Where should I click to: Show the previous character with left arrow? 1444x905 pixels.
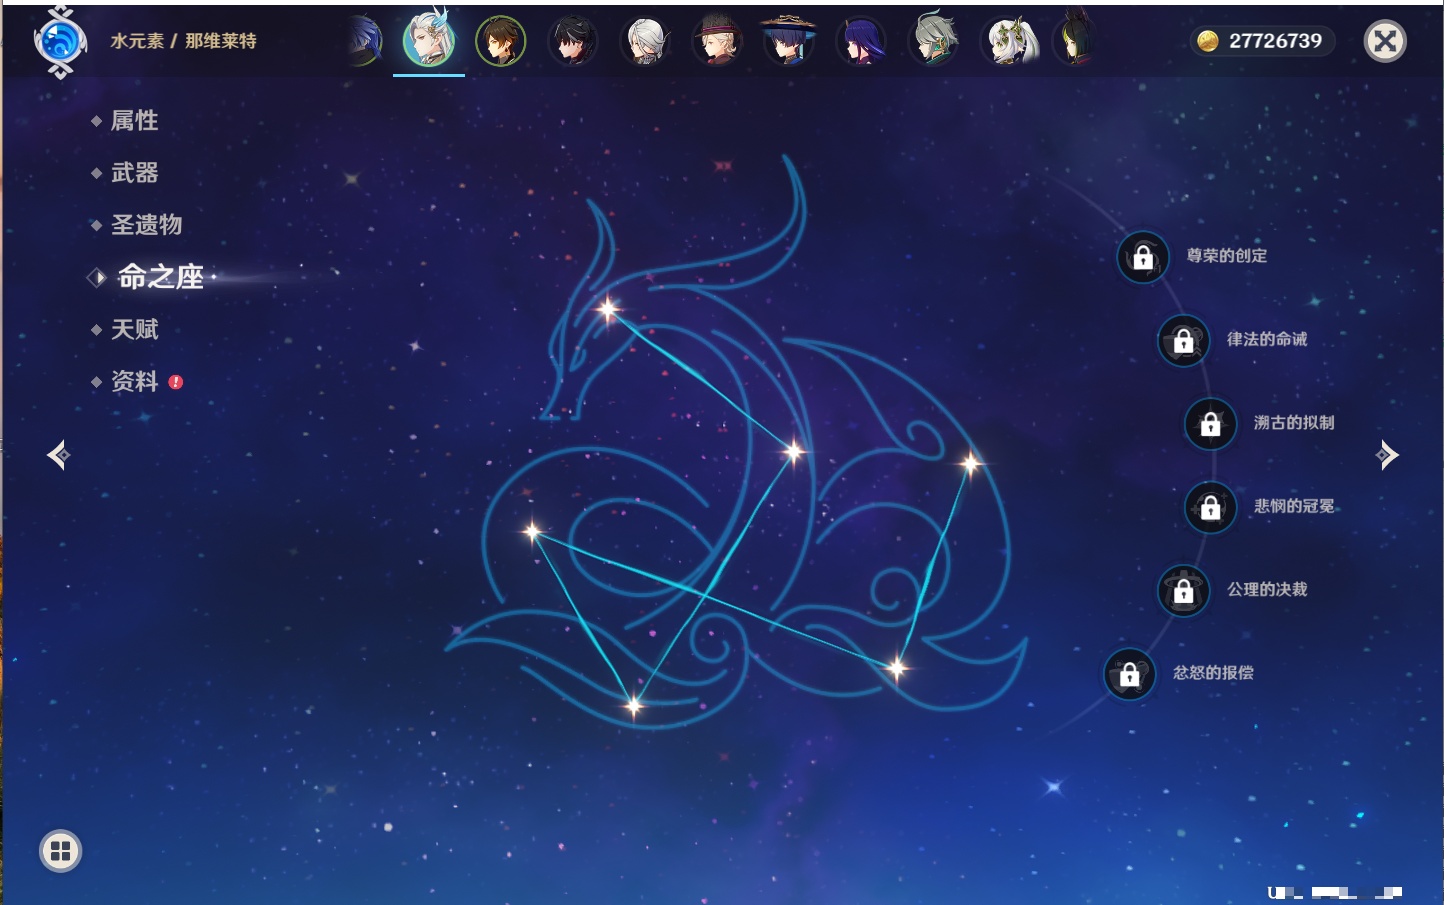coord(58,455)
